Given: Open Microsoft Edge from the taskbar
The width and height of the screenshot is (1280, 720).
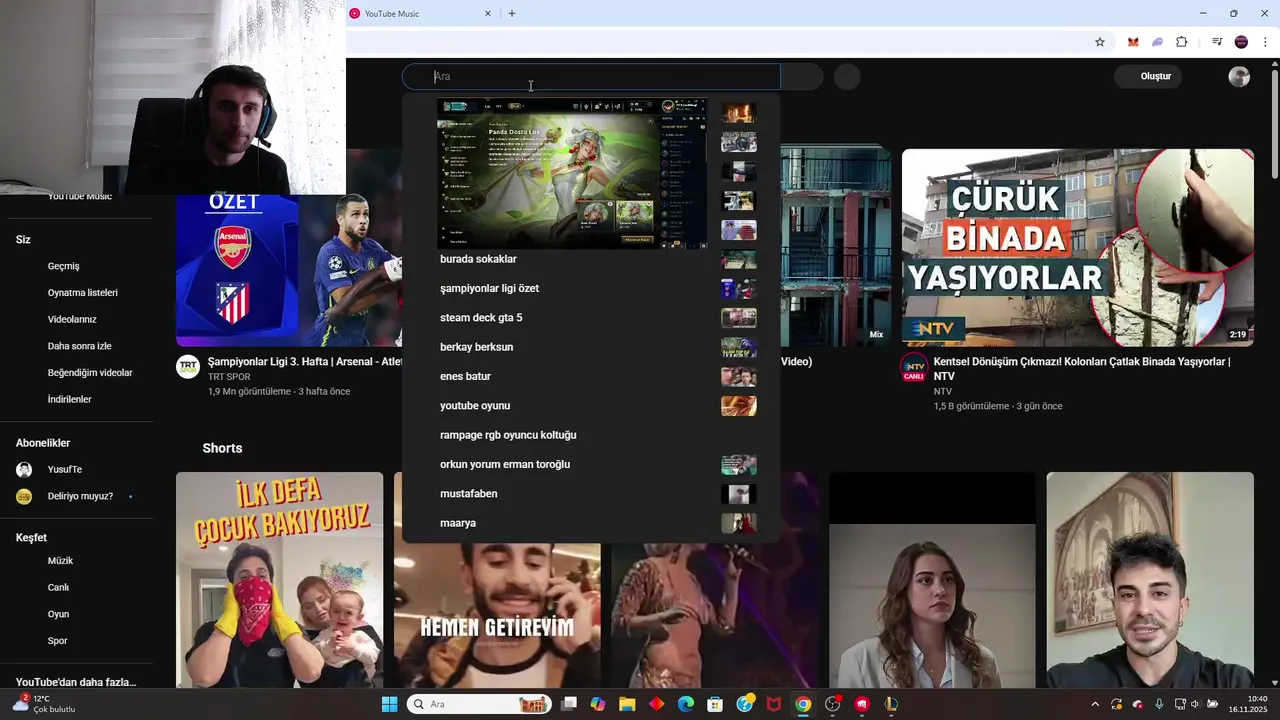Looking at the screenshot, I should coord(686,704).
